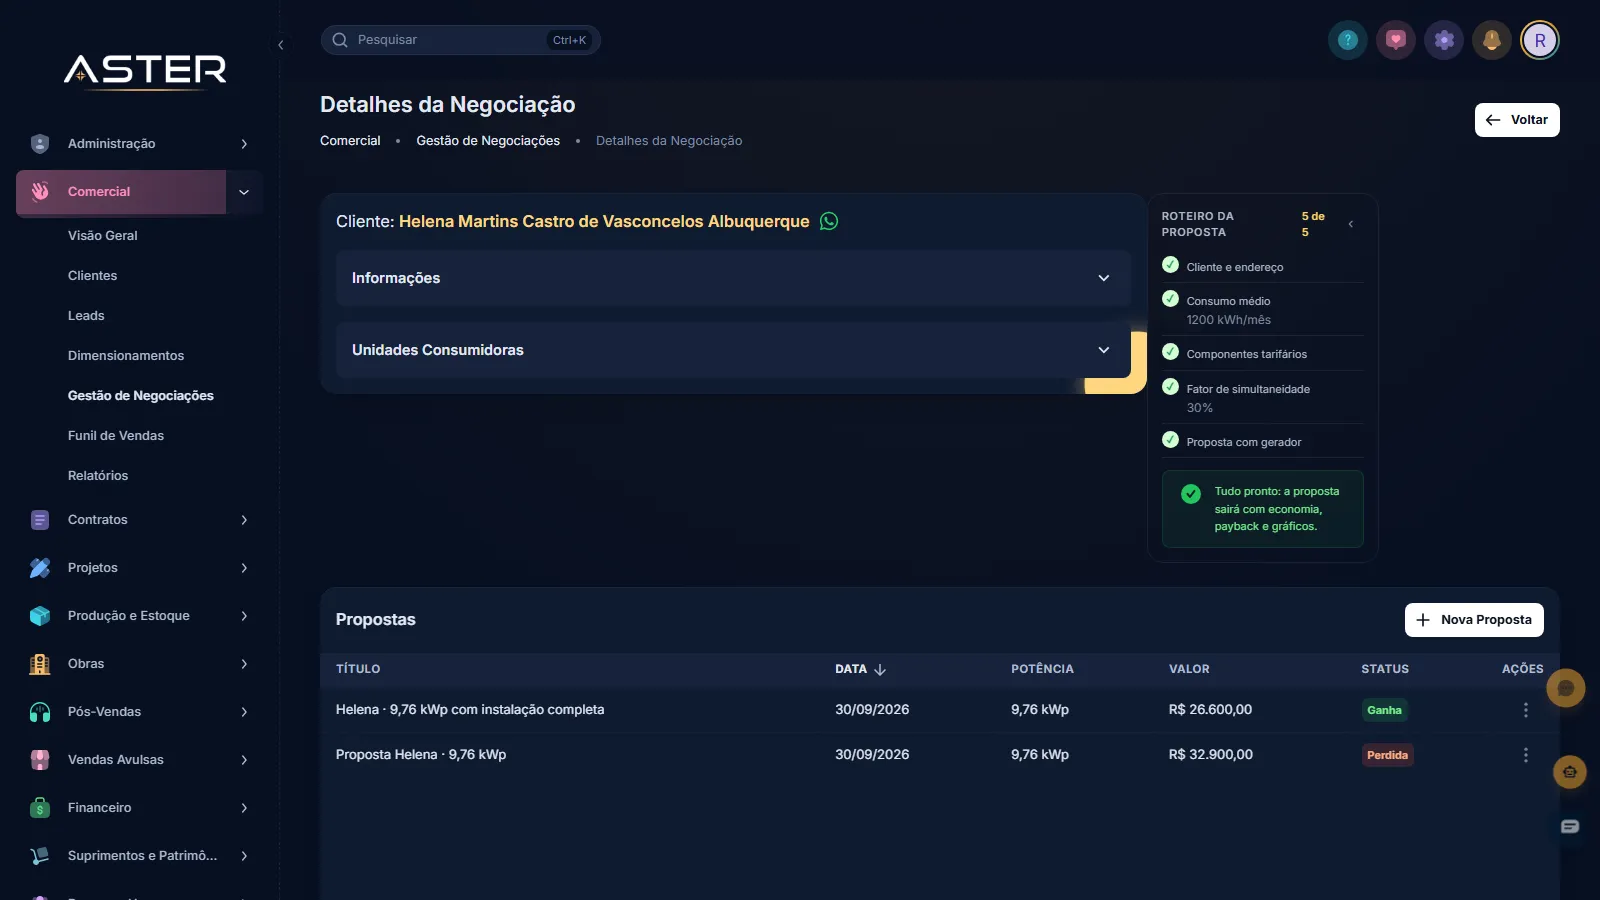Click the Ganha status badge
The height and width of the screenshot is (900, 1600).
click(x=1385, y=710)
